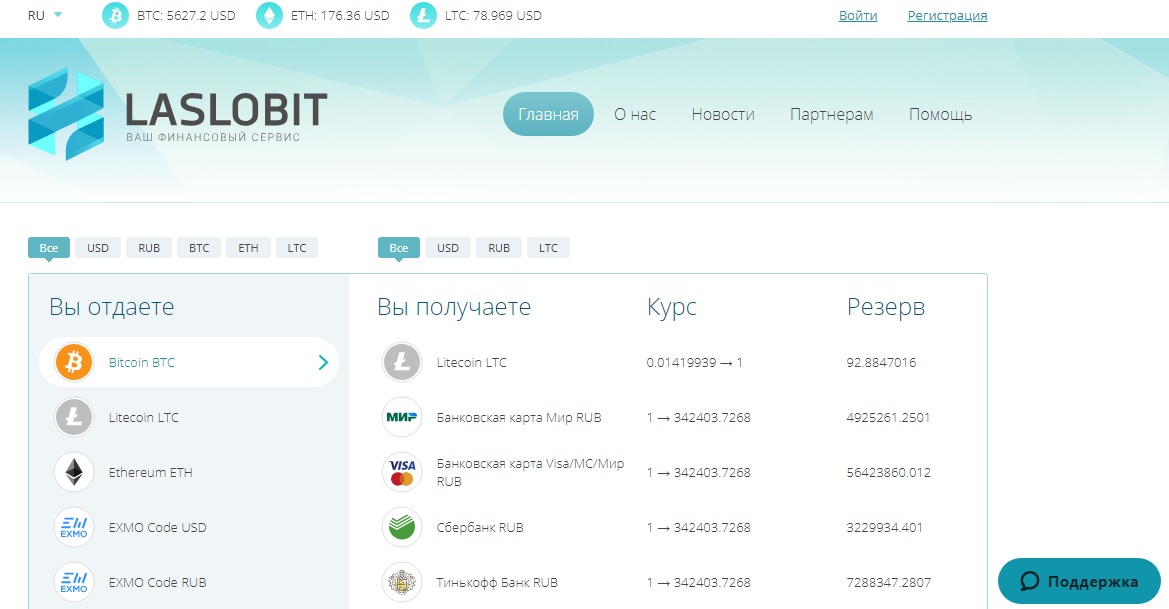Click the Мир card icon
Viewport: 1169px width, 609px height.
point(402,417)
